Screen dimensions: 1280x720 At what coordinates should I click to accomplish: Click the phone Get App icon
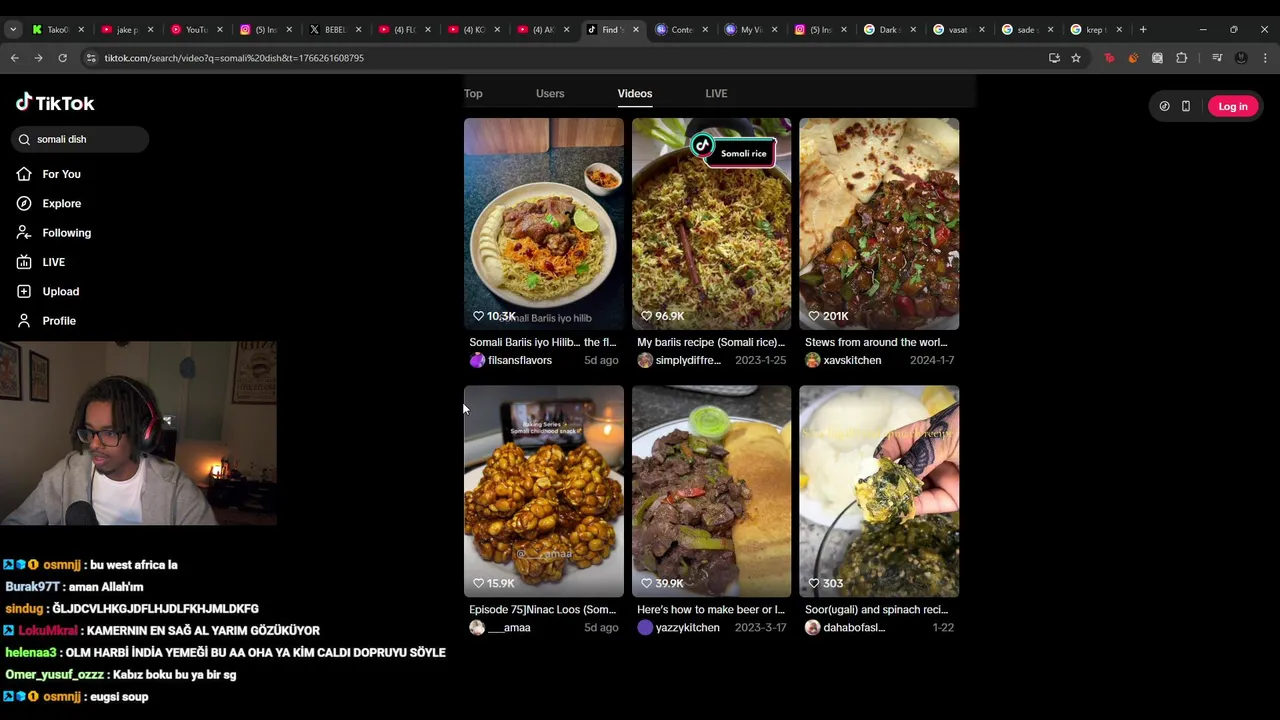pyautogui.click(x=1186, y=106)
